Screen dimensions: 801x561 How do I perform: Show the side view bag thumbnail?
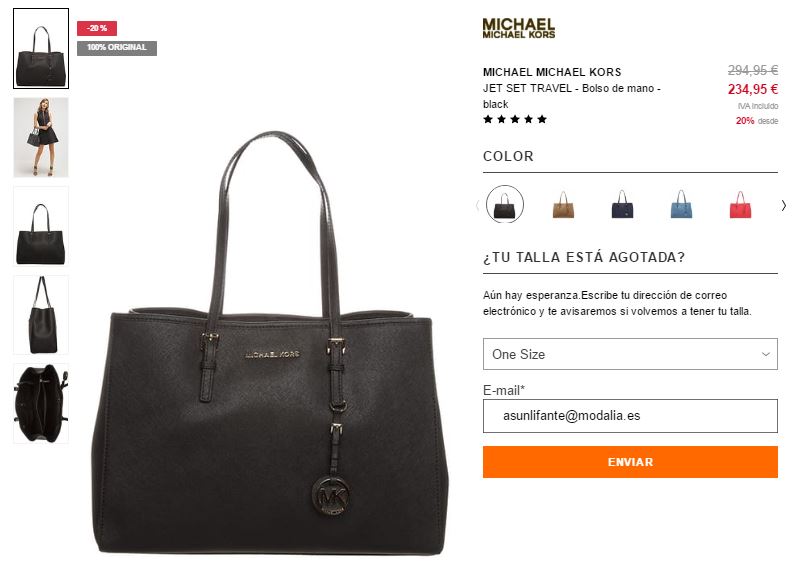pyautogui.click(x=41, y=315)
